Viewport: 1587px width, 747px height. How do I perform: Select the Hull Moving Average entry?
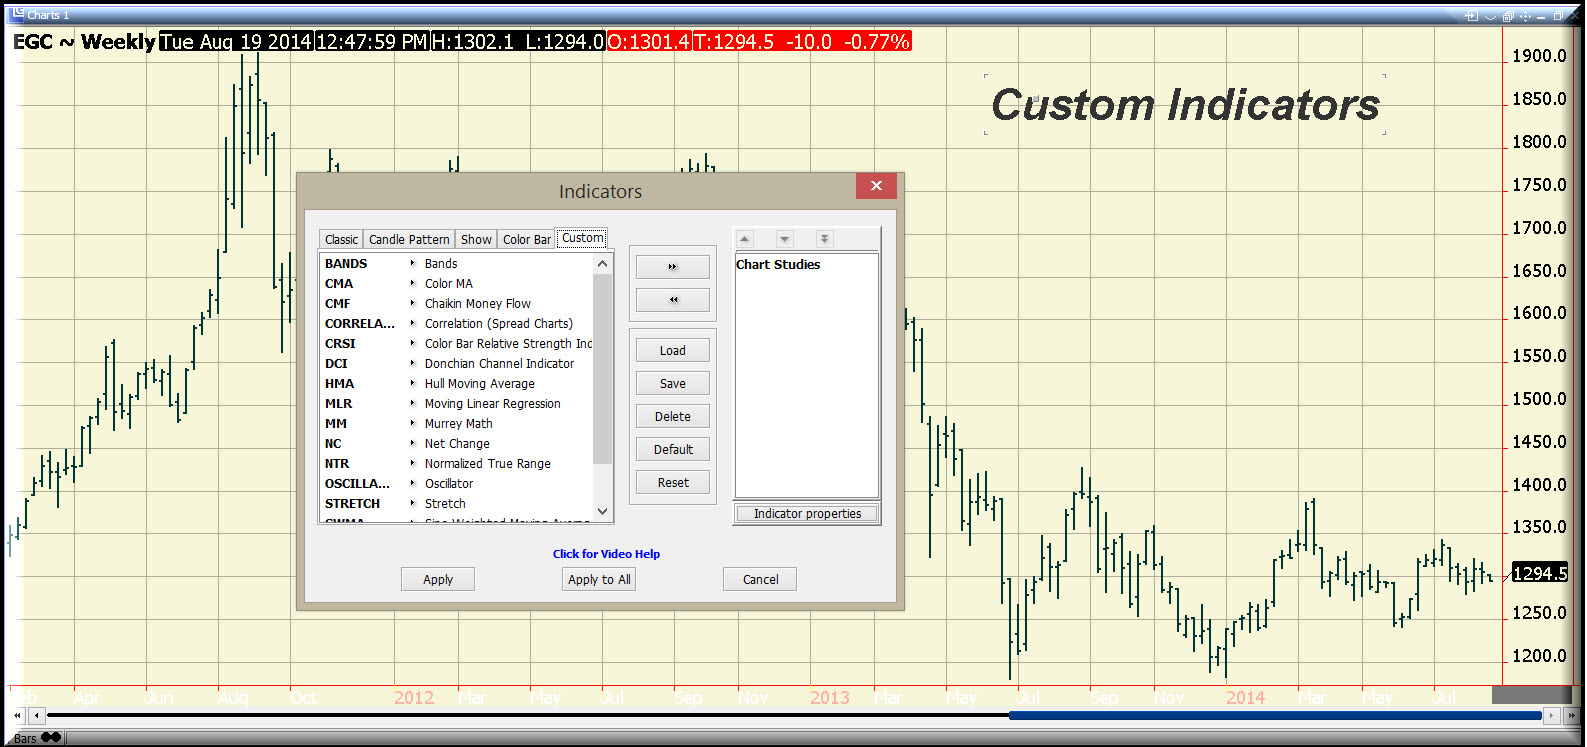click(479, 383)
